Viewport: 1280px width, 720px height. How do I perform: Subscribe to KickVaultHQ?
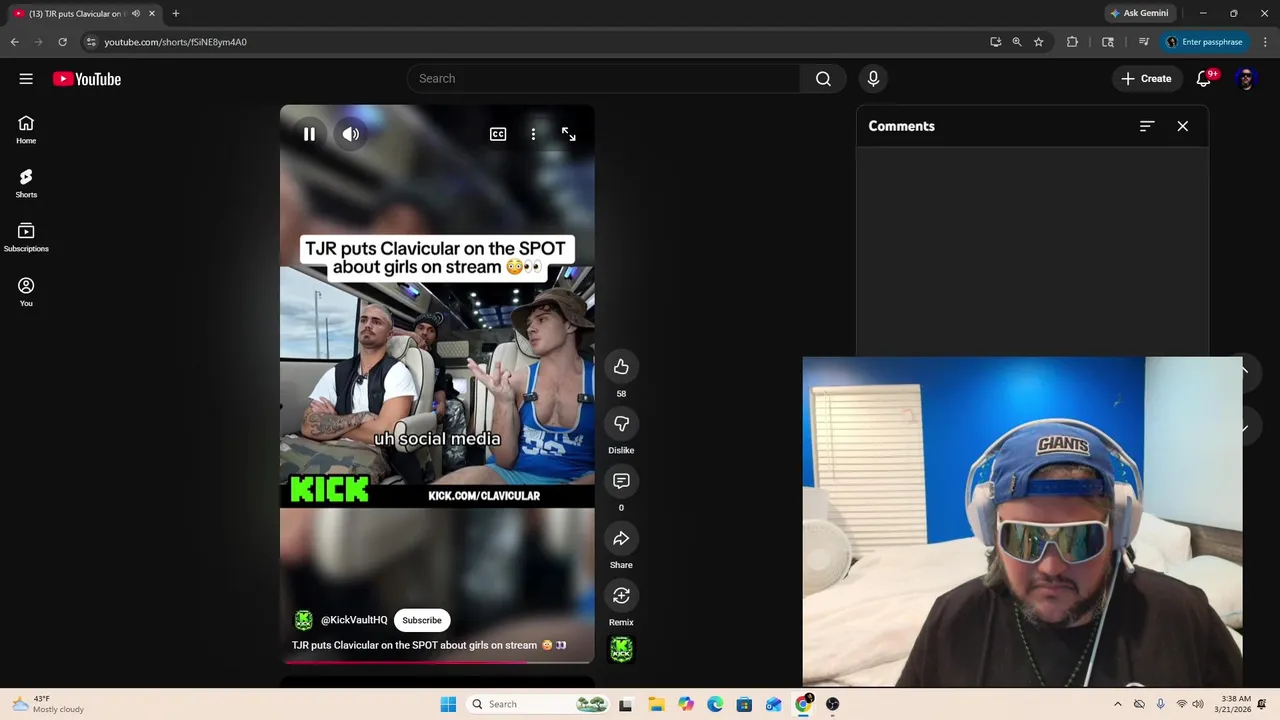[x=422, y=620]
